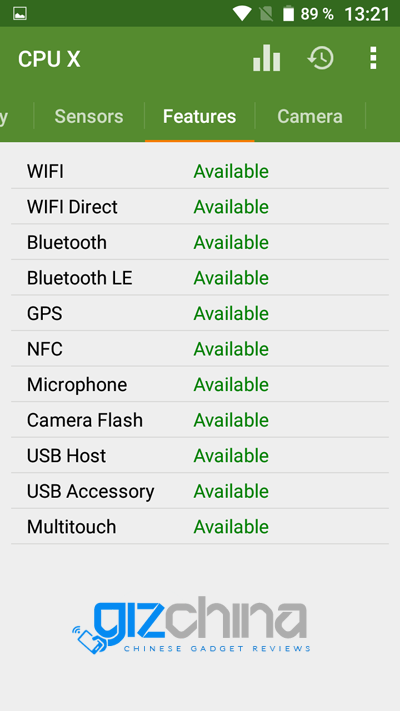Open the bar chart statistics icon
The image size is (400, 711).
pos(267,58)
